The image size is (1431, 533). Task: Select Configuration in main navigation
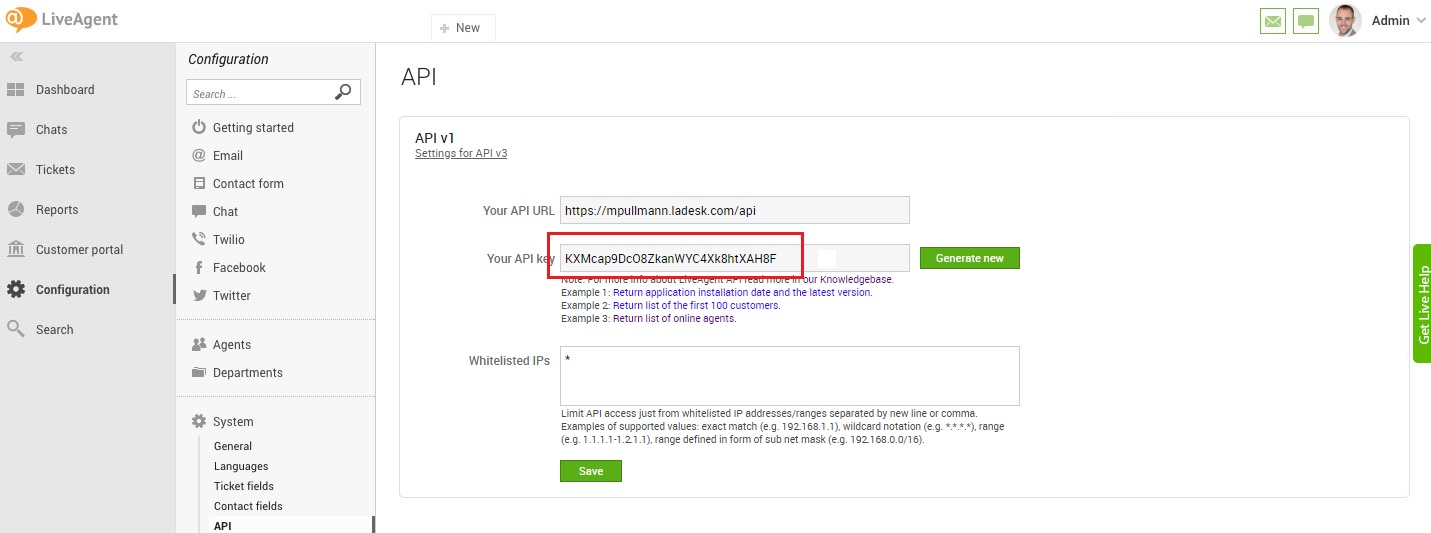[73, 290]
